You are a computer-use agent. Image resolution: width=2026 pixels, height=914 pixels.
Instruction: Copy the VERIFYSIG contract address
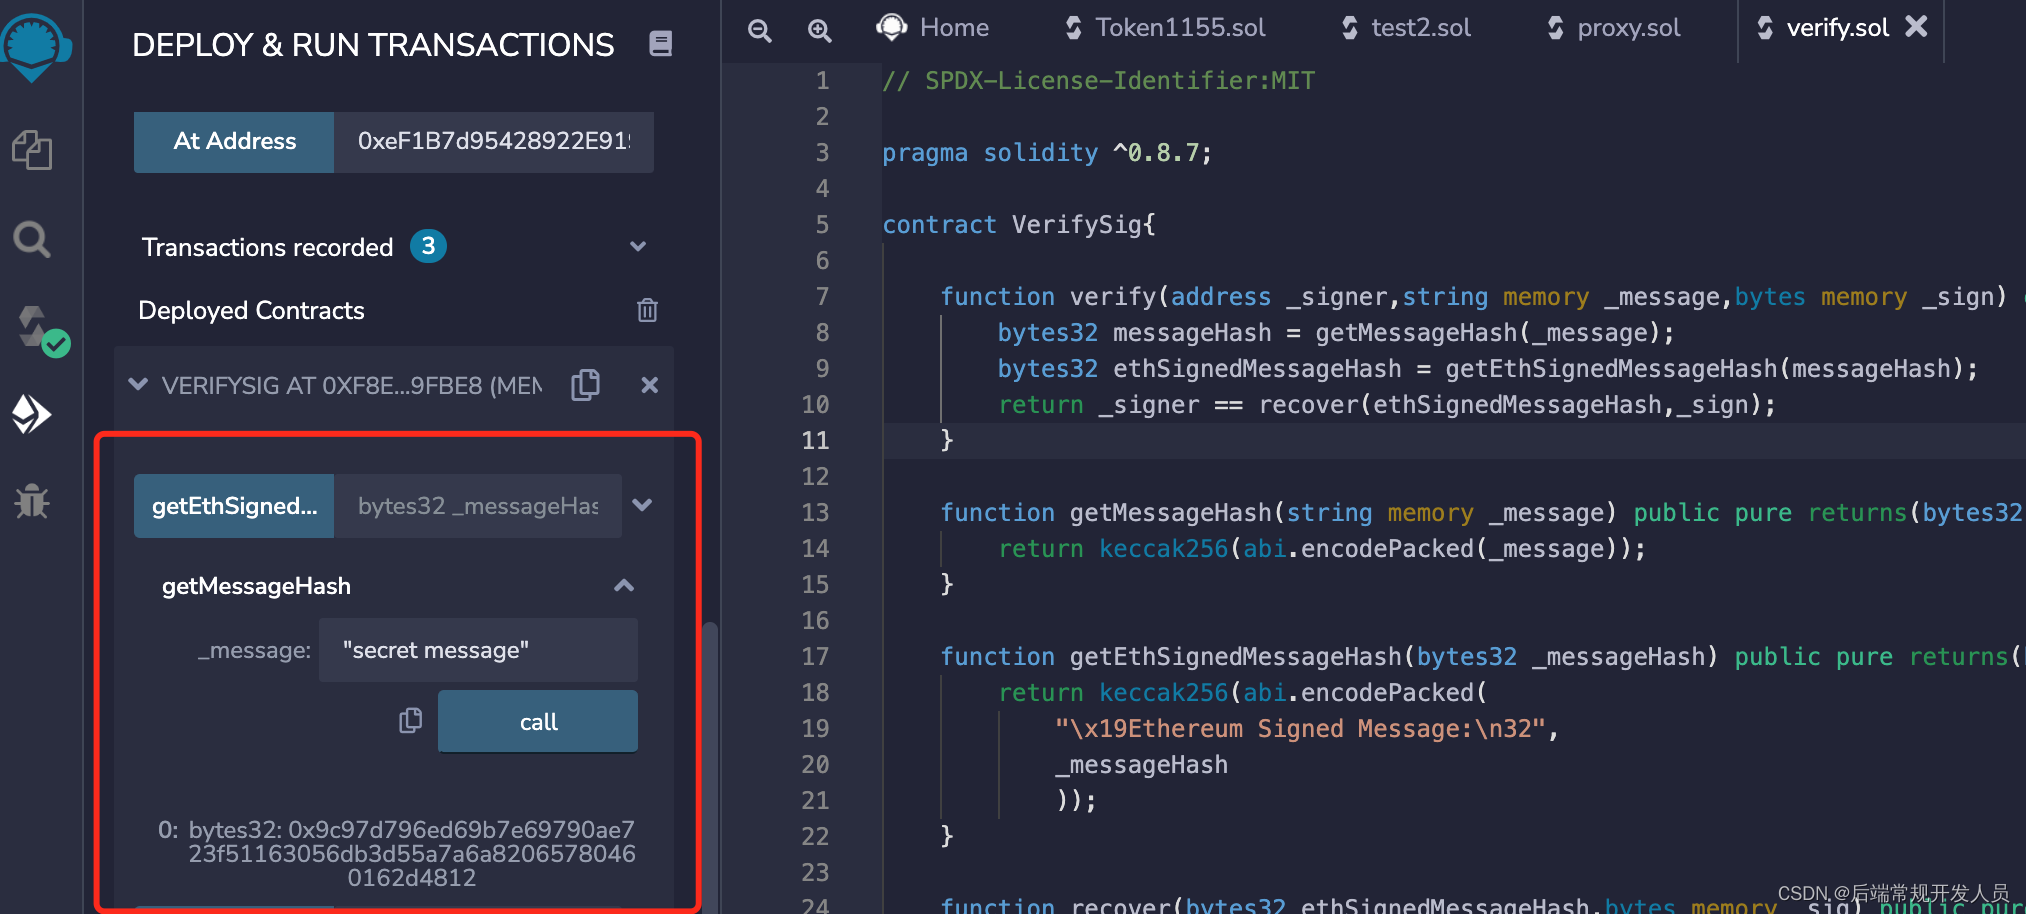click(x=586, y=385)
